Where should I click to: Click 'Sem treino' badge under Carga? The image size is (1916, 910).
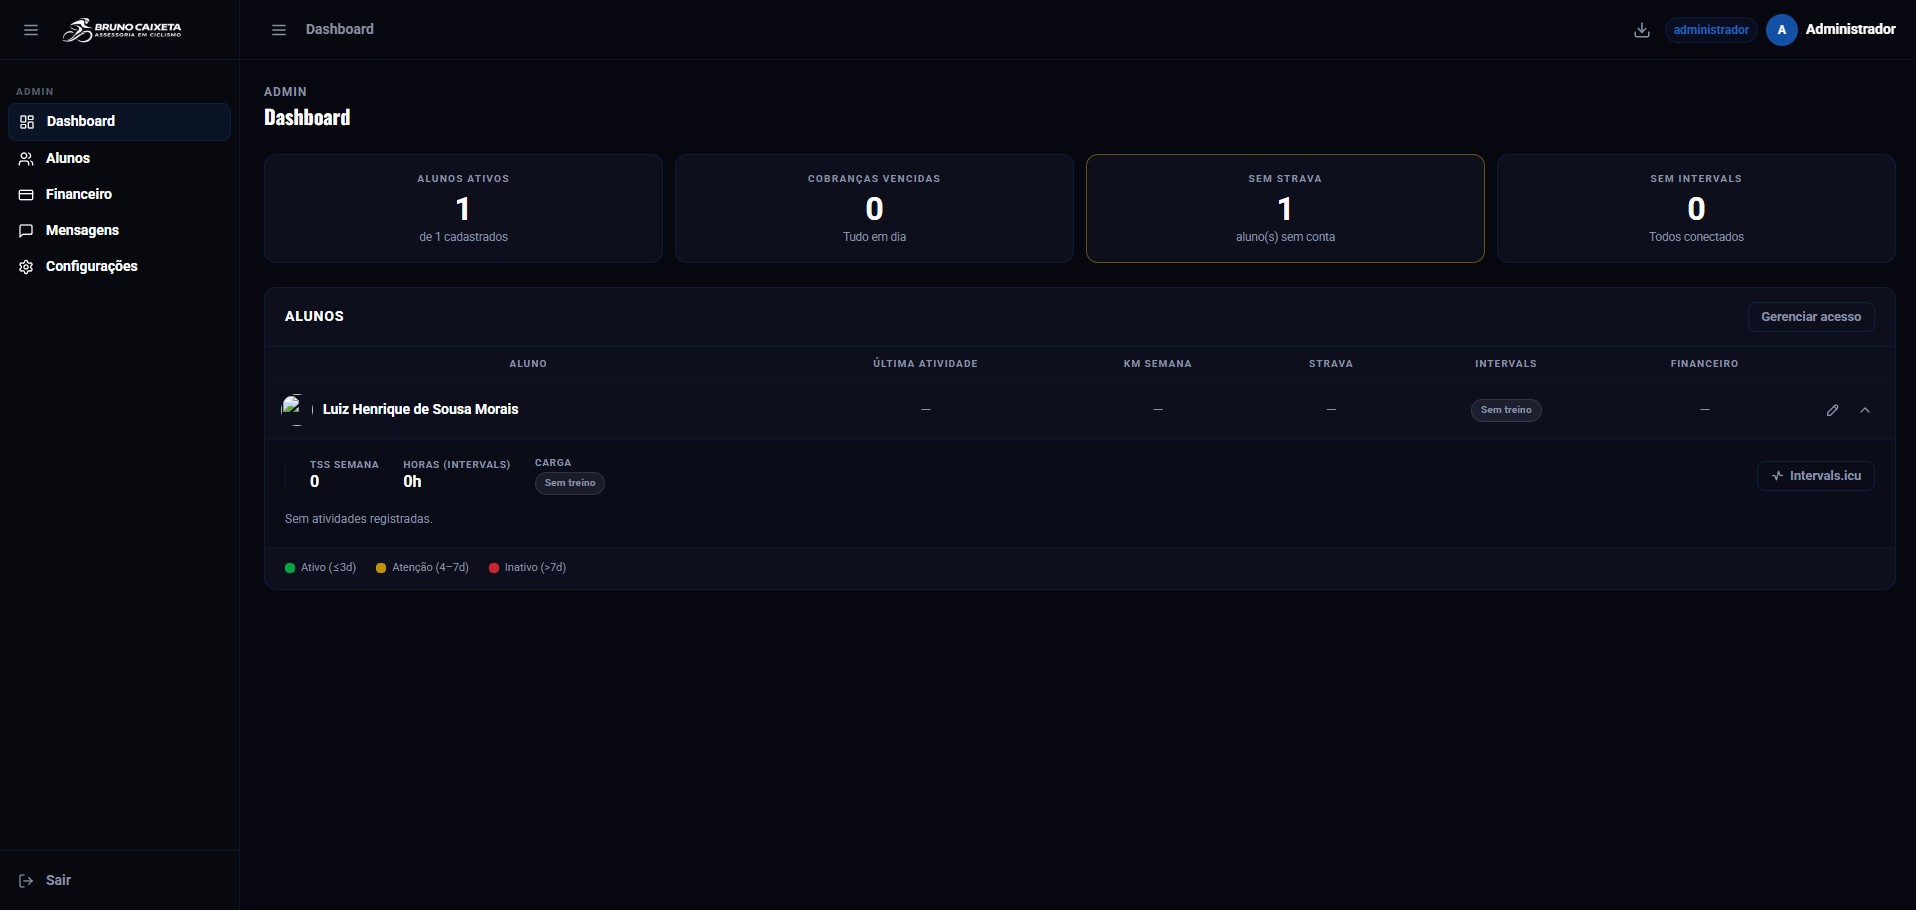570,483
